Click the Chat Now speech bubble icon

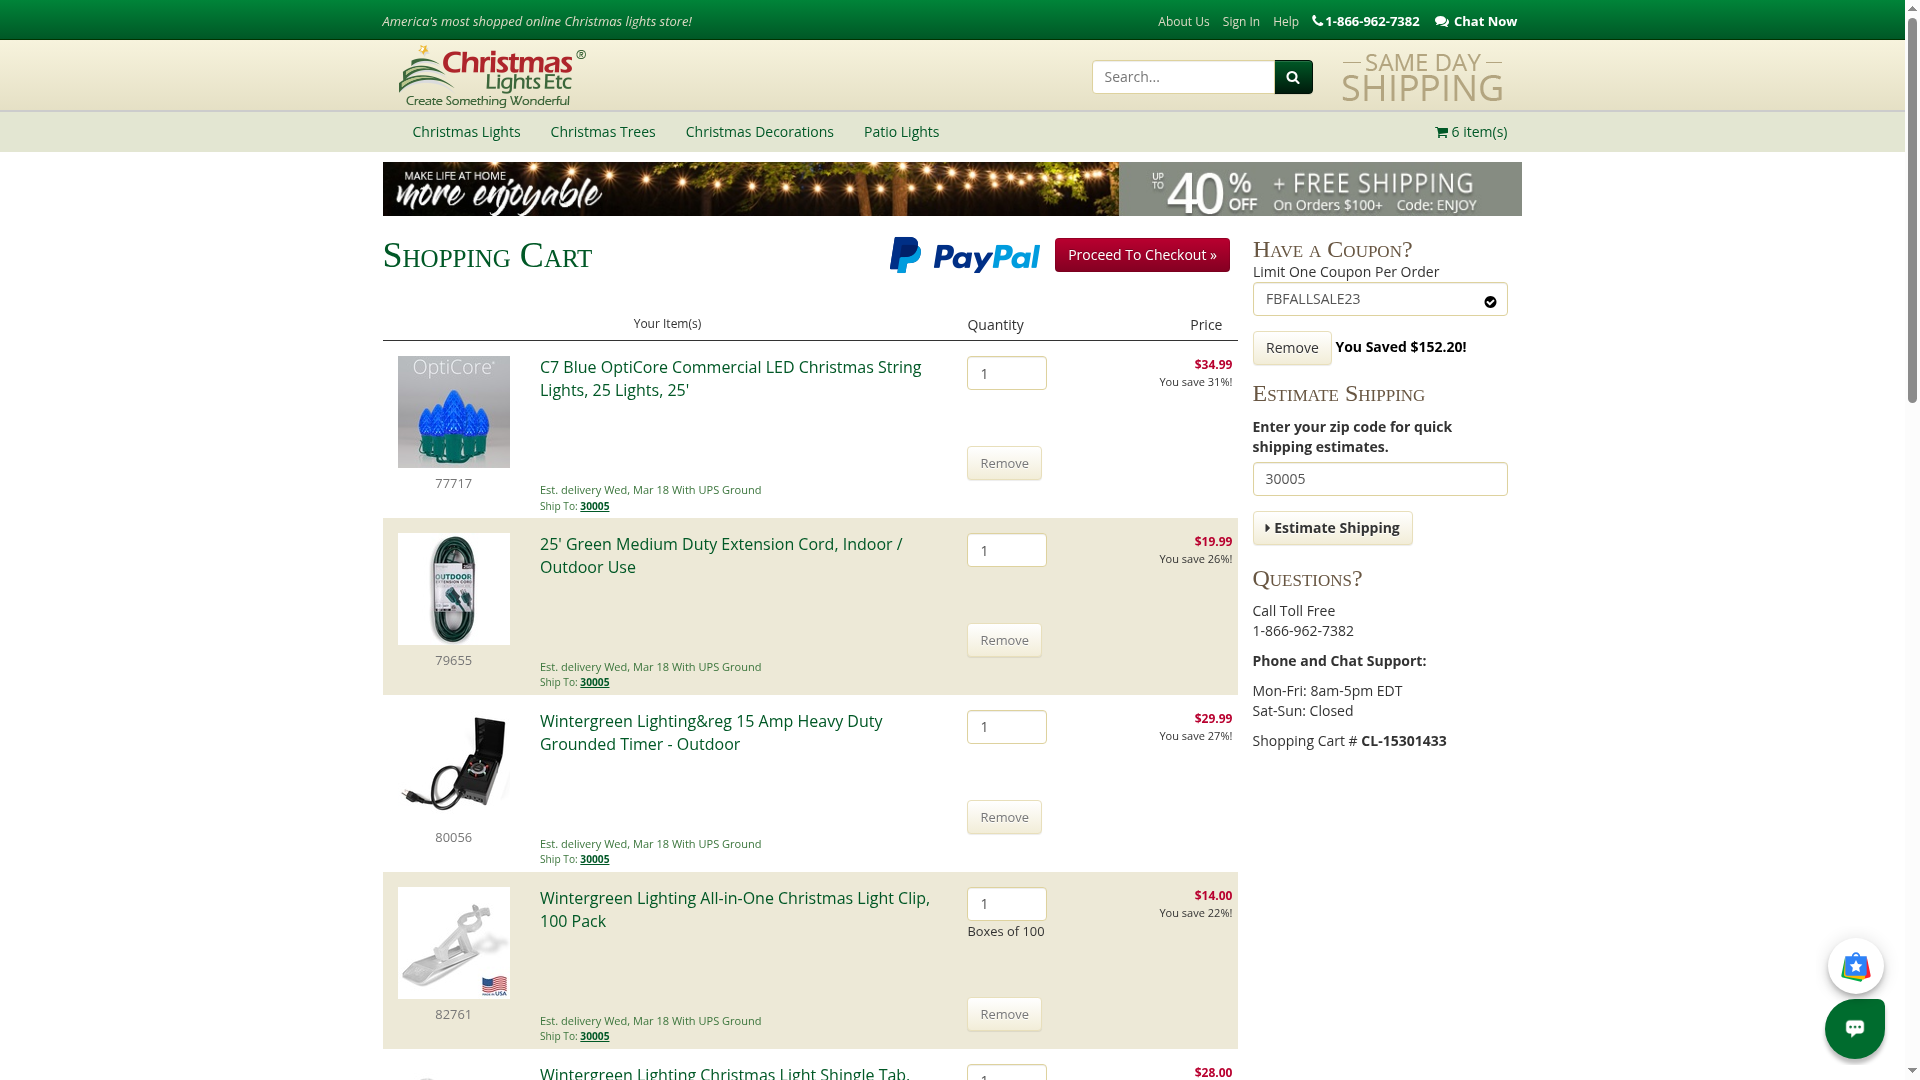(1441, 21)
